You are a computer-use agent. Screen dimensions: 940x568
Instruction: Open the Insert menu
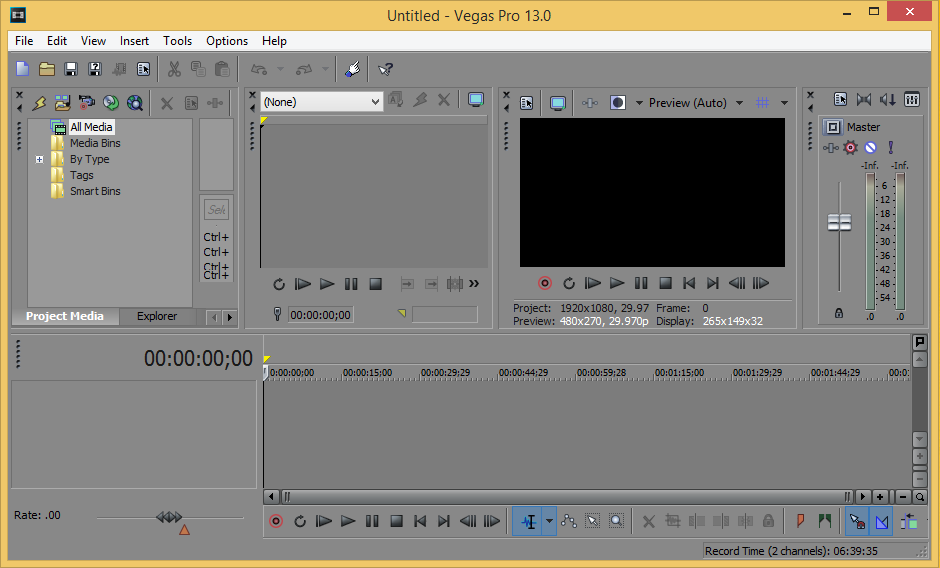coord(134,41)
